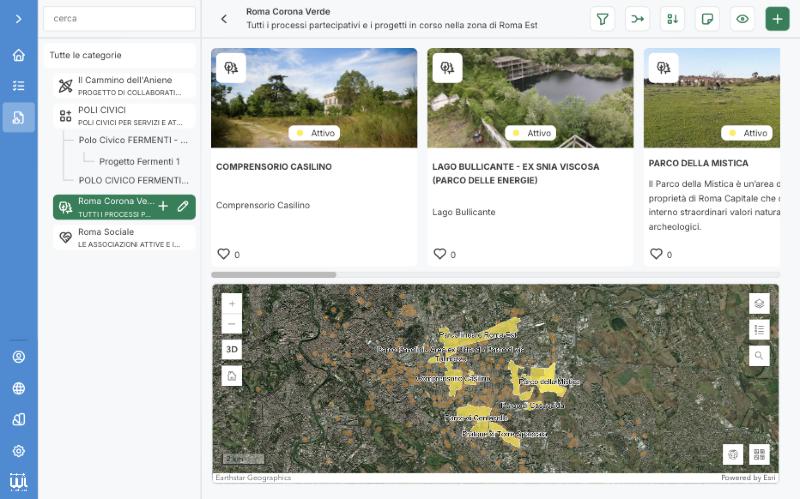Image resolution: width=800 pixels, height=499 pixels.
Task: Open the globe language icon
Action: 18,388
